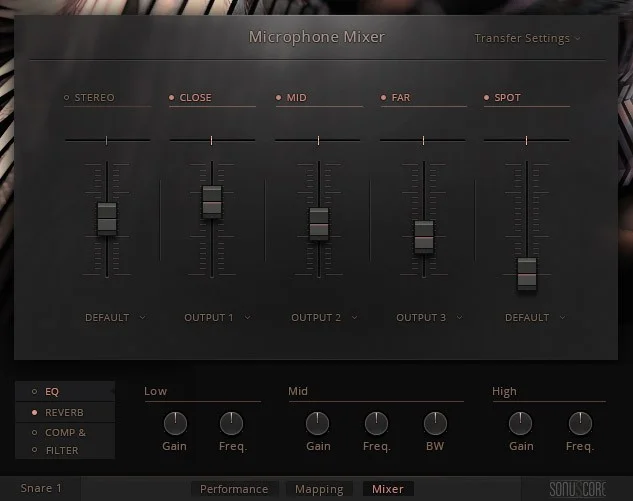Click the SPOT channel label
The height and width of the screenshot is (501, 633).
pyautogui.click(x=507, y=98)
